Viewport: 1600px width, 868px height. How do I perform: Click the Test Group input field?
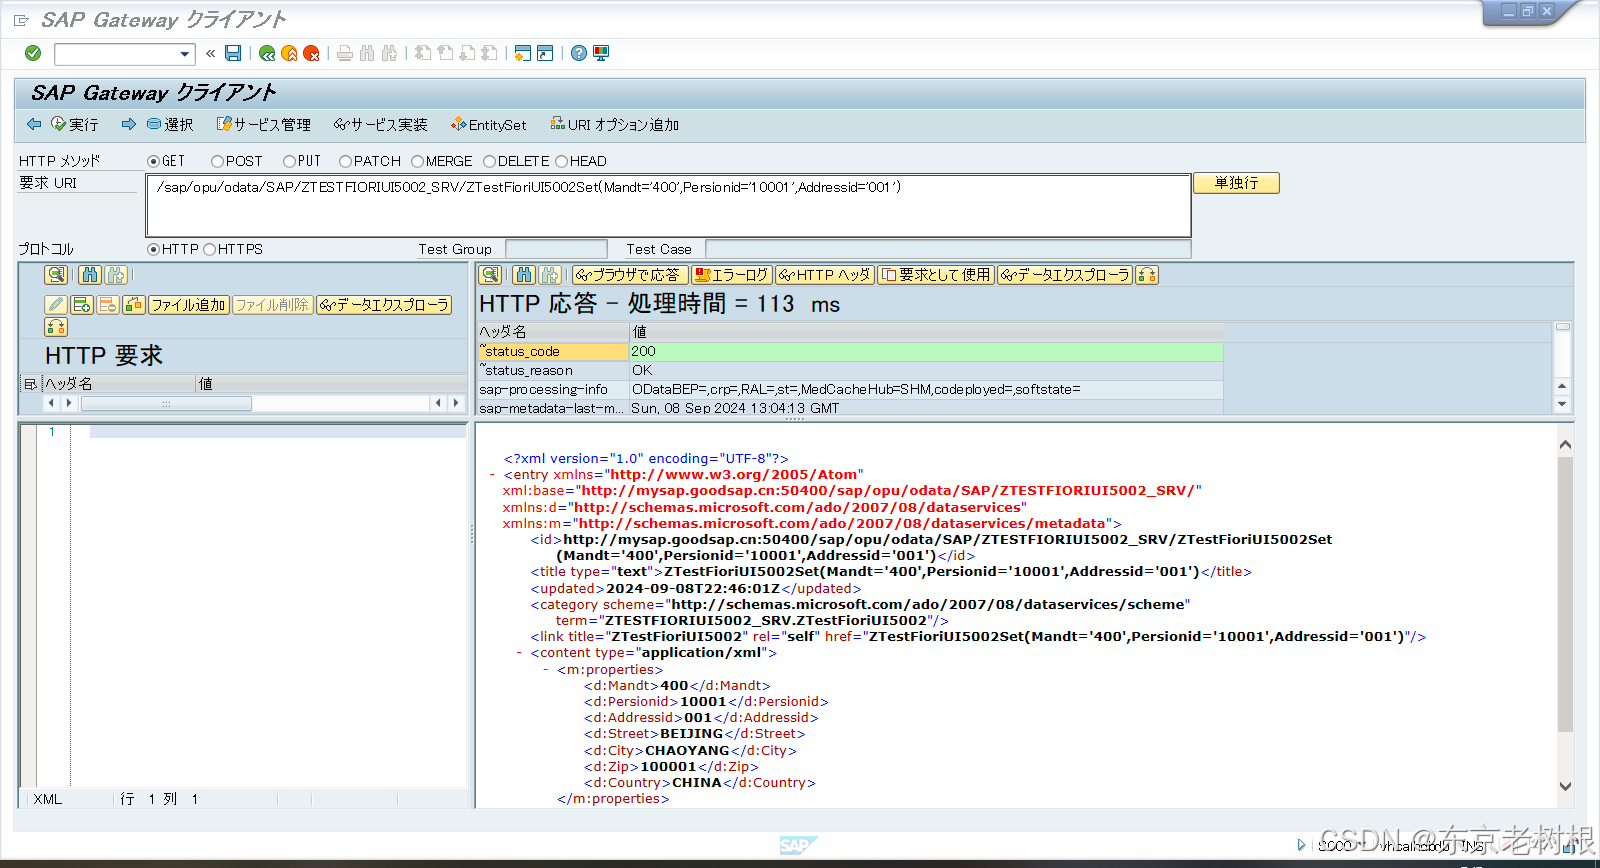(x=556, y=249)
